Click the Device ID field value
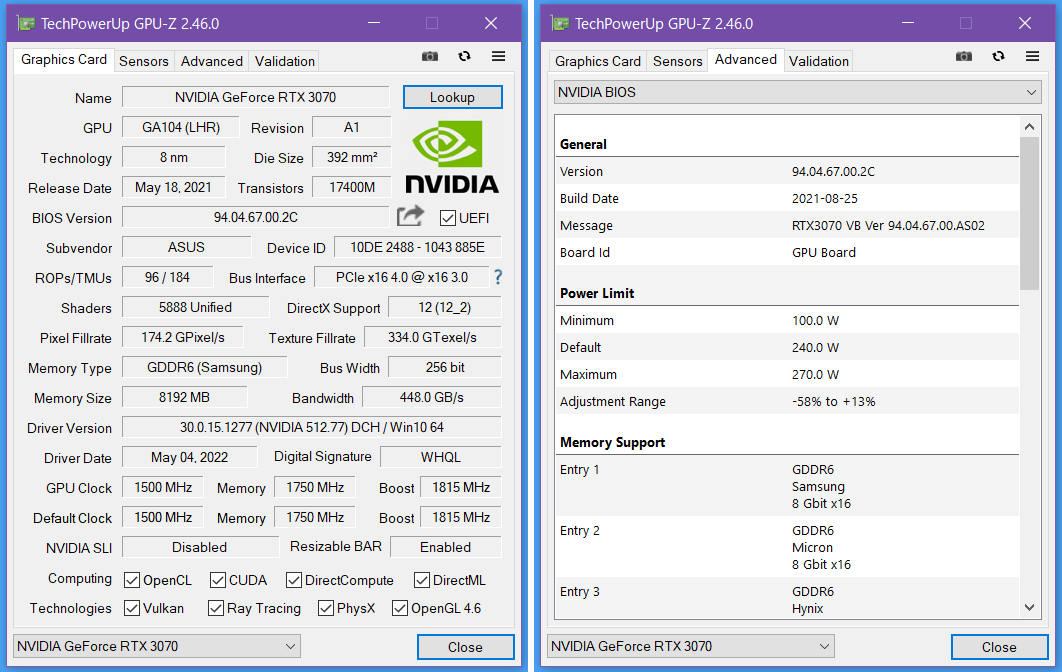 click(x=417, y=247)
